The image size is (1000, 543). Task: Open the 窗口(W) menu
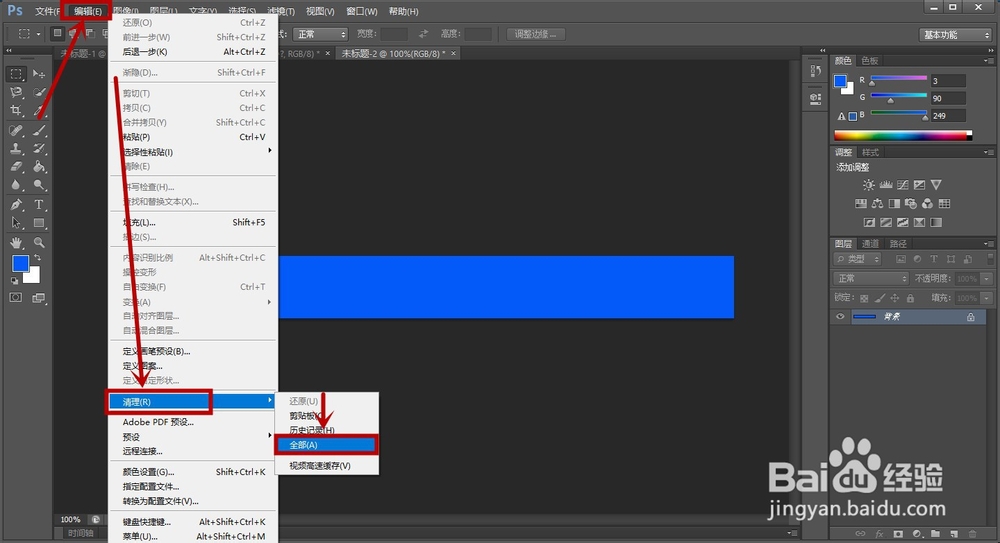click(x=362, y=11)
